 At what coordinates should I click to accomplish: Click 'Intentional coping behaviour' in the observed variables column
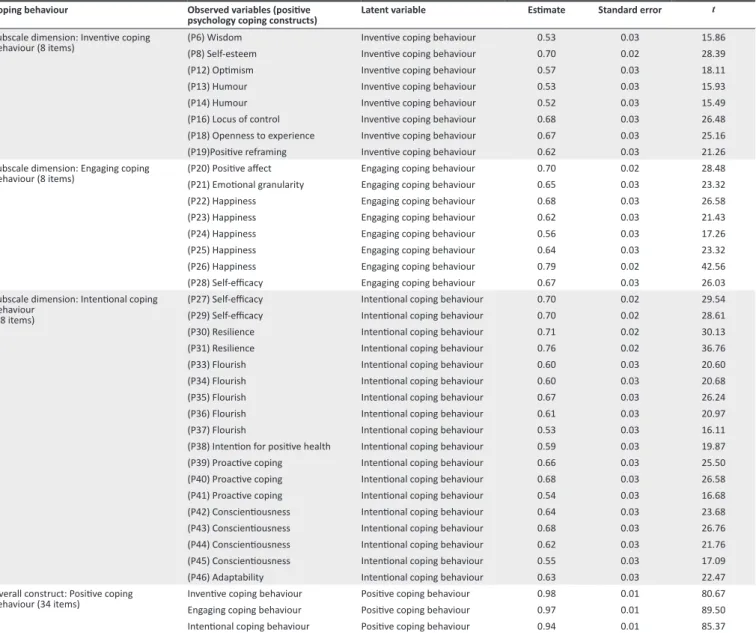click(248, 627)
